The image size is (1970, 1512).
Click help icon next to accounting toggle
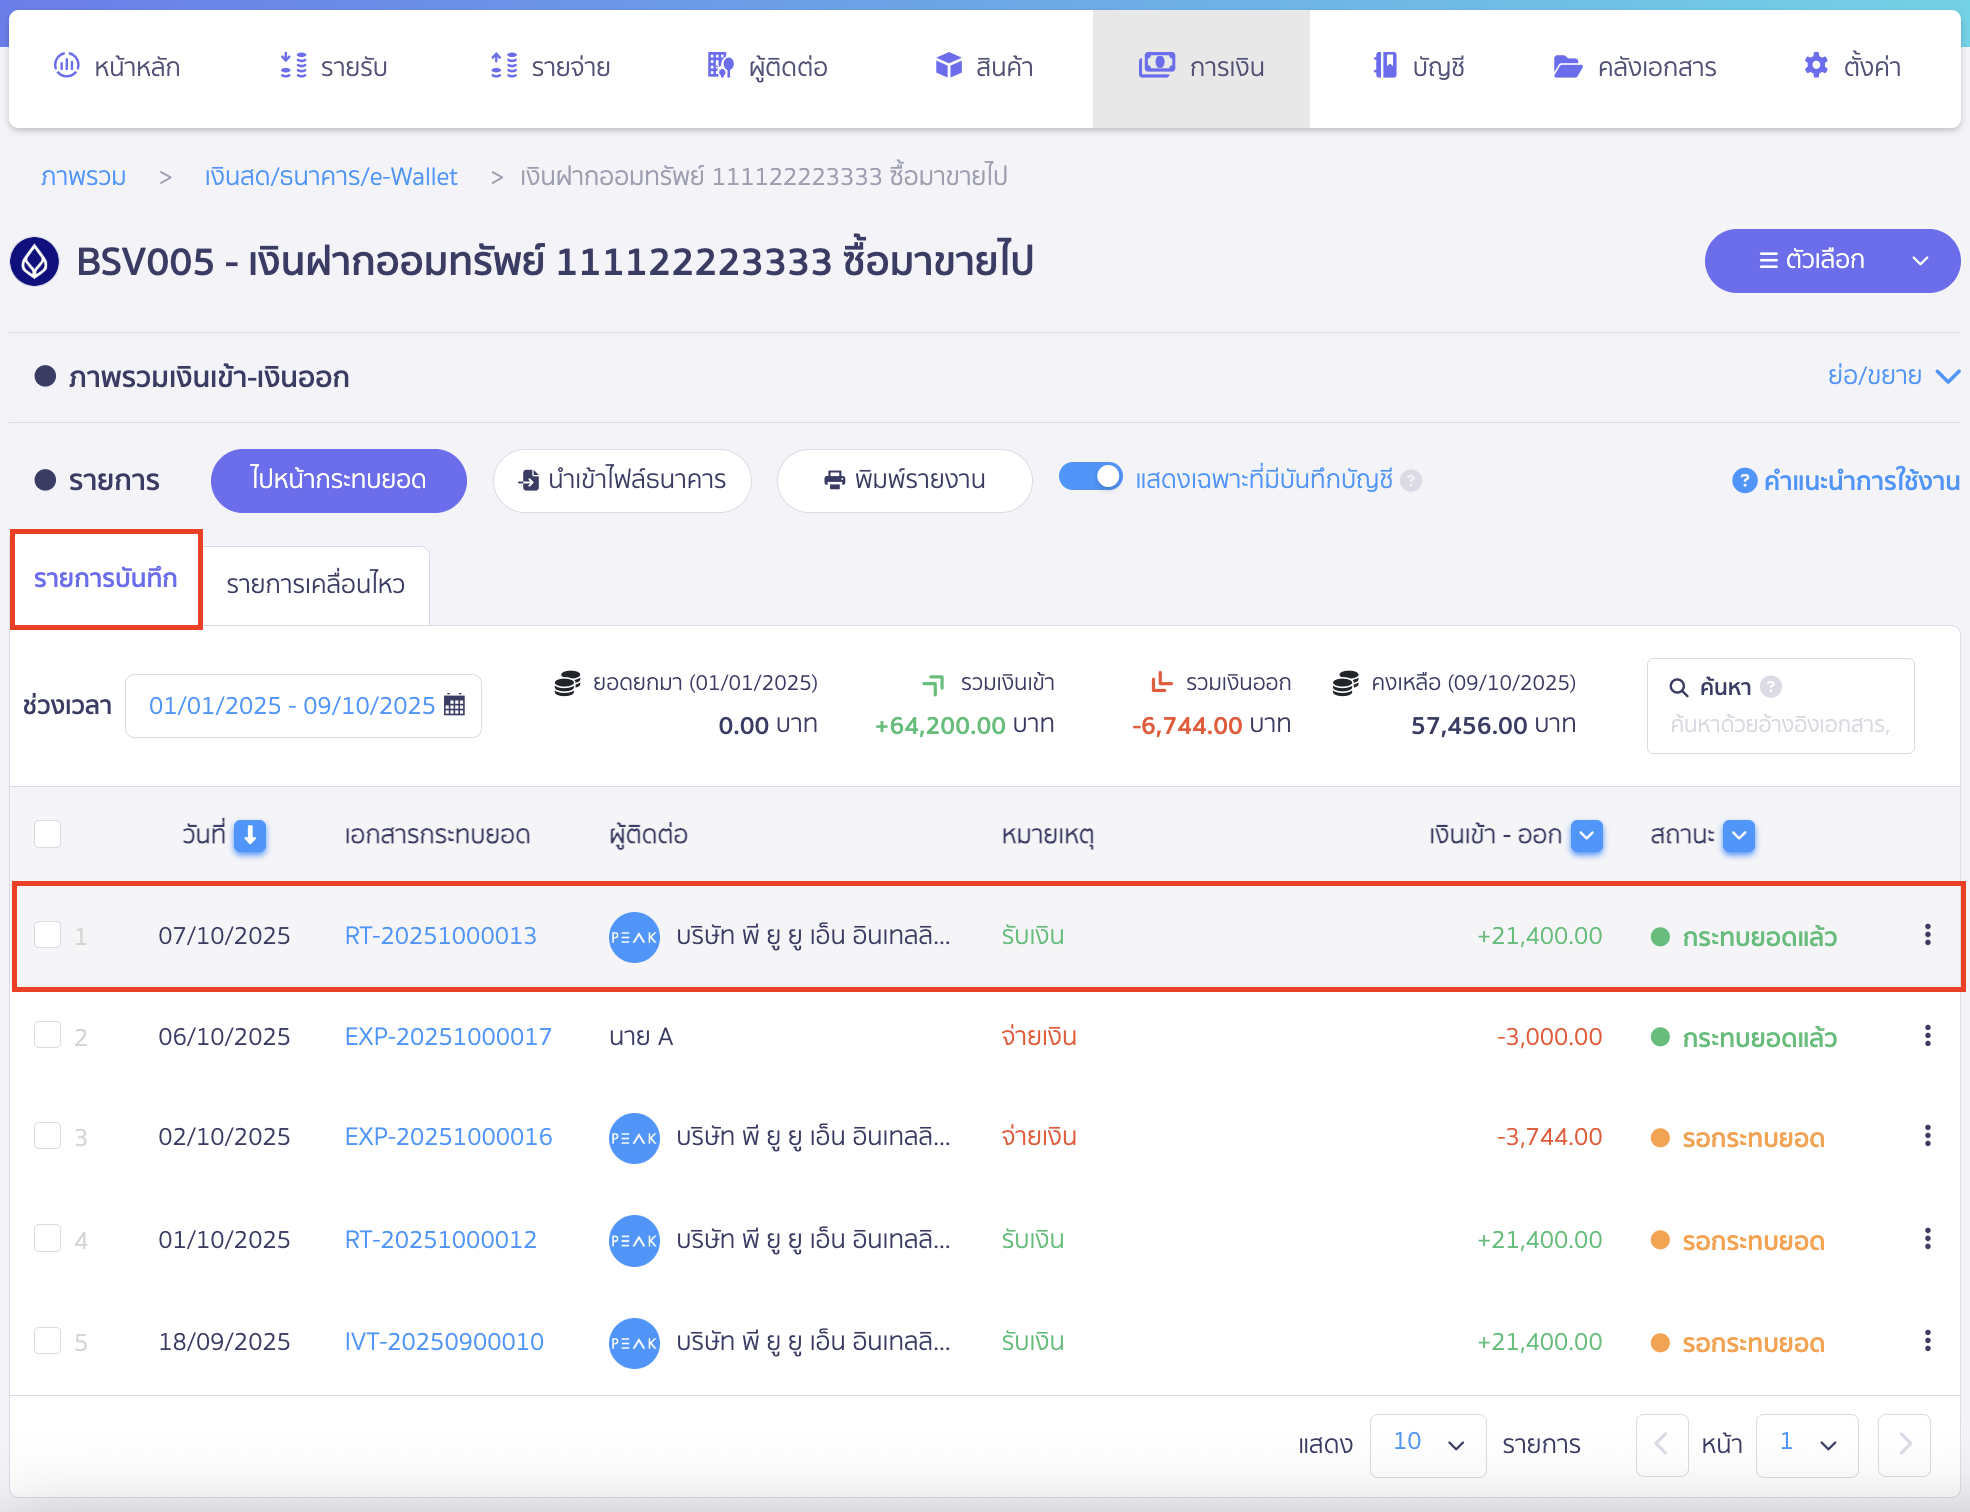click(1411, 480)
